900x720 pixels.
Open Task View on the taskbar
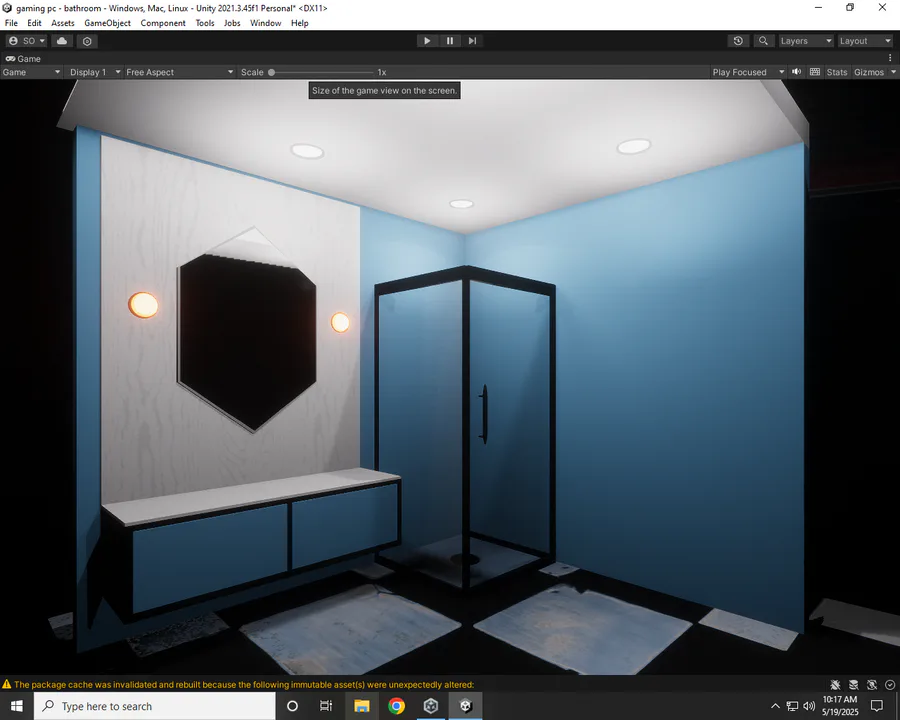click(x=326, y=706)
